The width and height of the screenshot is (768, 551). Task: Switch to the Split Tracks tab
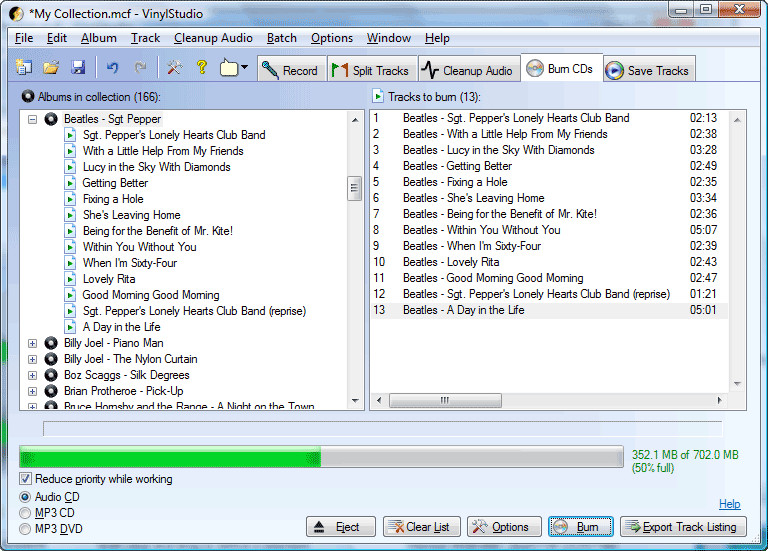click(x=372, y=70)
